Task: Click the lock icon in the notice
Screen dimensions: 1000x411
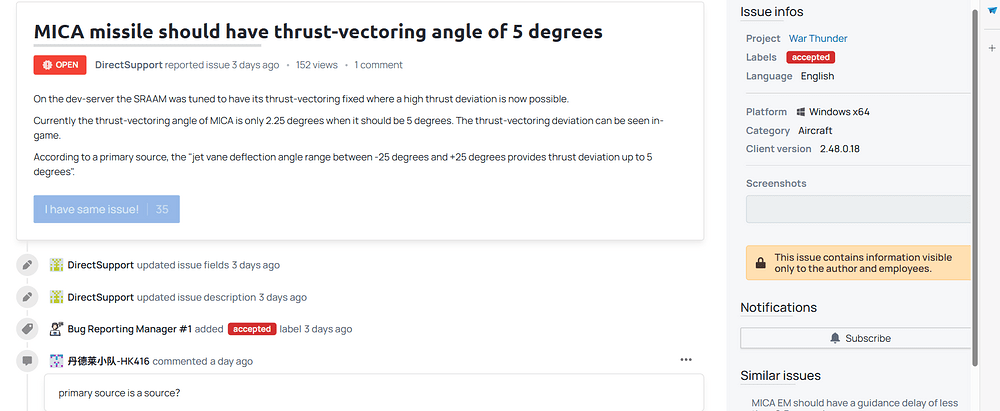Action: (x=760, y=263)
